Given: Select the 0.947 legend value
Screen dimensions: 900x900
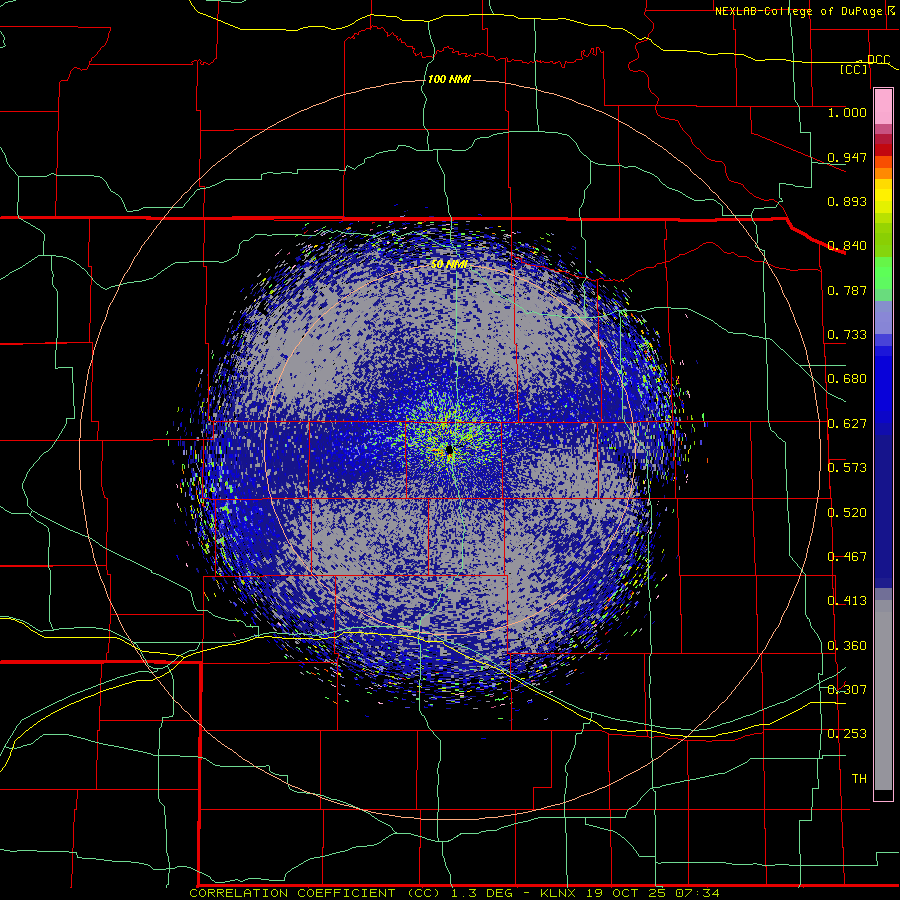Looking at the screenshot, I should (847, 157).
